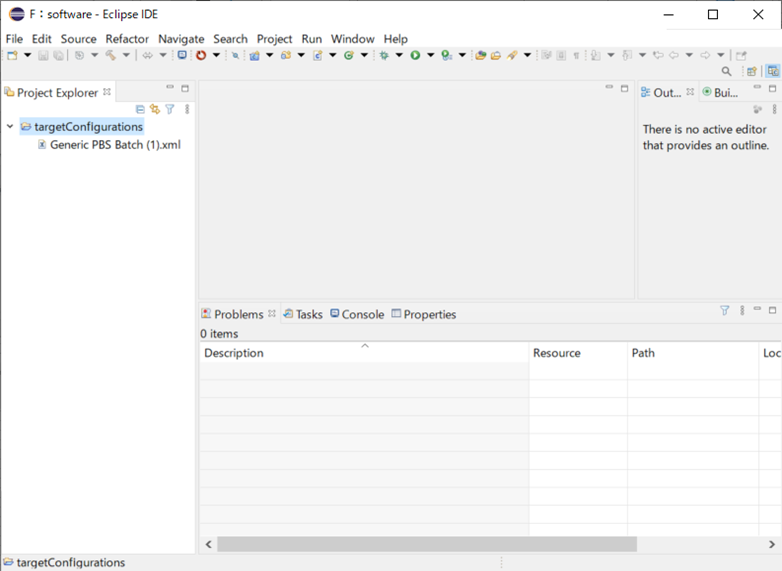
Task: Click the green Run button icon
Action: (415, 55)
